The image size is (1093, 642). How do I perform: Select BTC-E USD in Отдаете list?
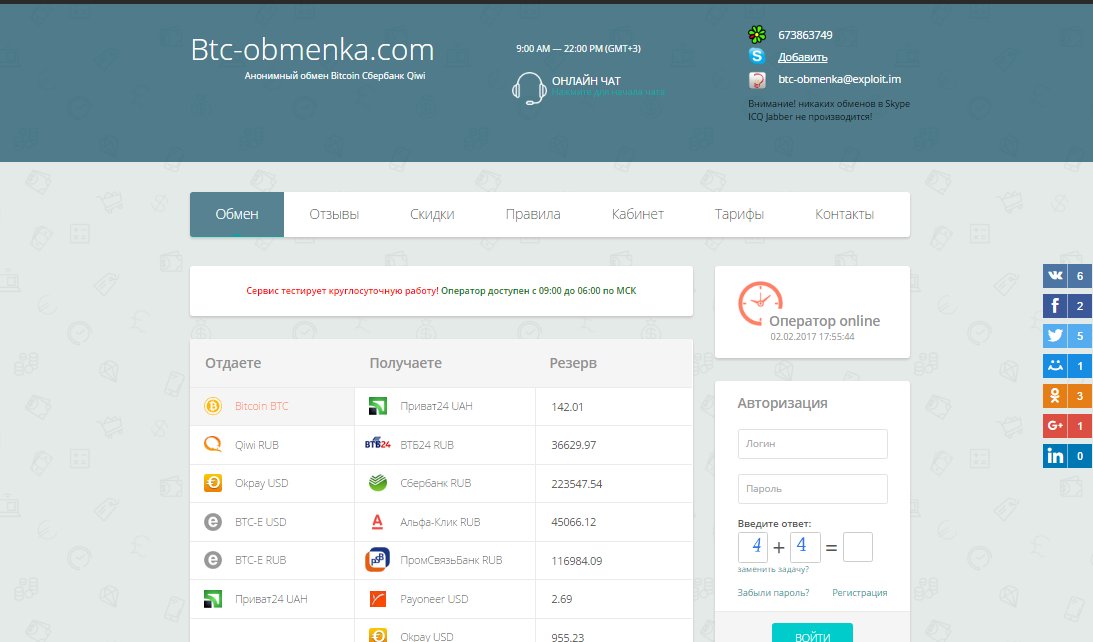click(273, 522)
